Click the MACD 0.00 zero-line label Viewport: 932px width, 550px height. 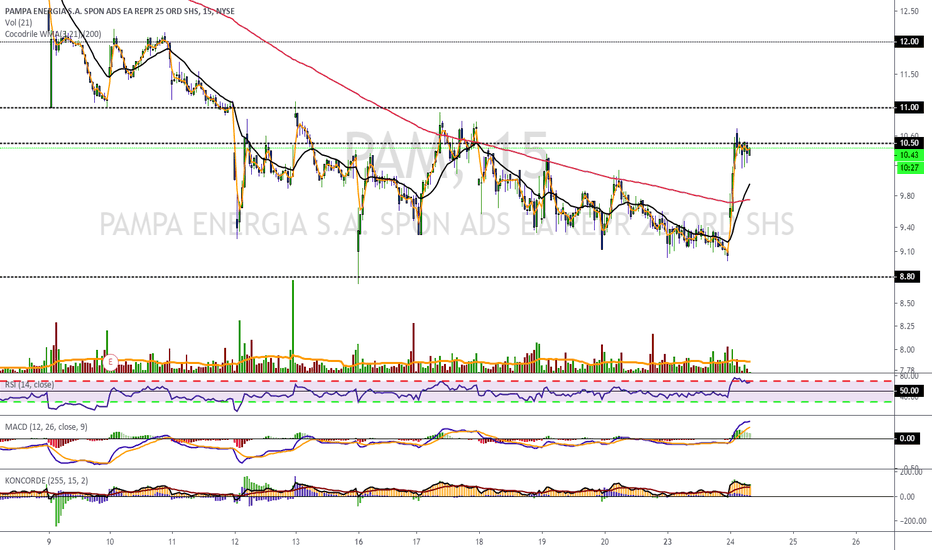click(908, 438)
